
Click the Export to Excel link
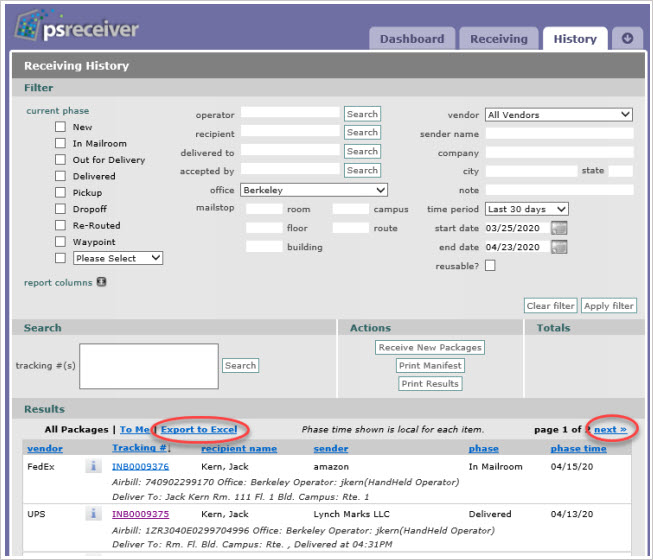tap(199, 429)
